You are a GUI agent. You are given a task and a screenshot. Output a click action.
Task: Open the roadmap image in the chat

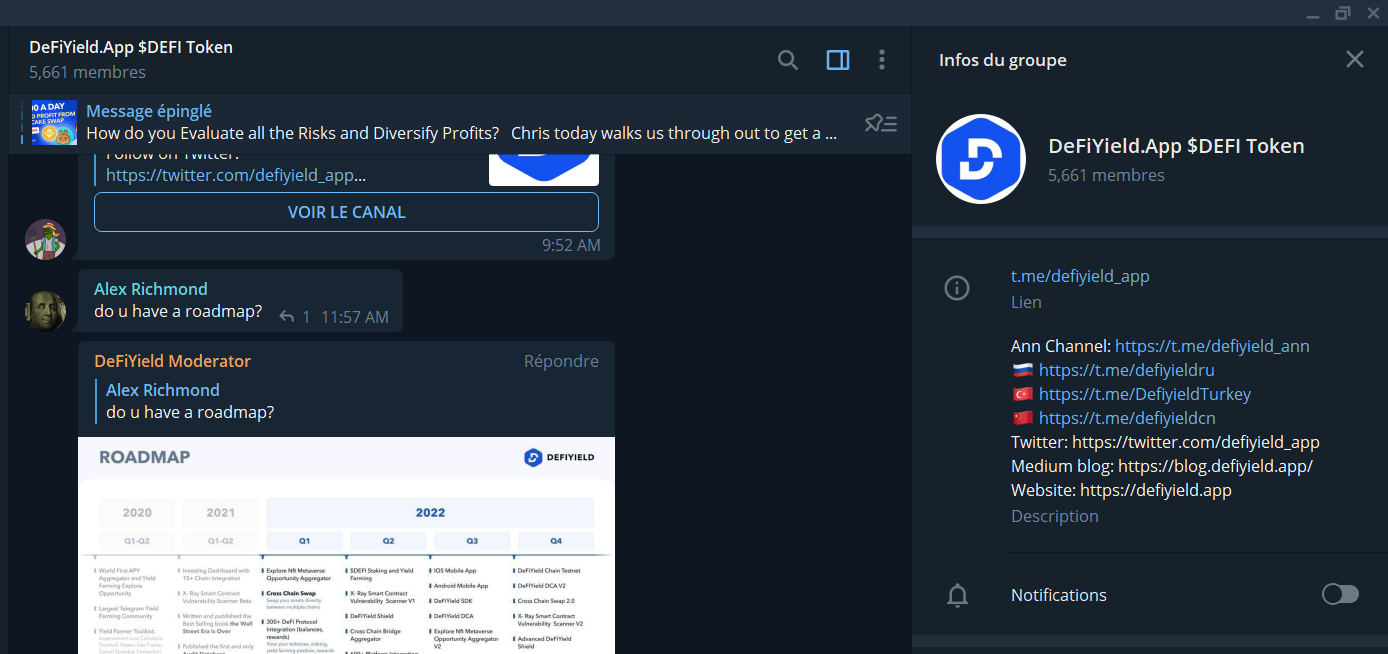(x=346, y=545)
